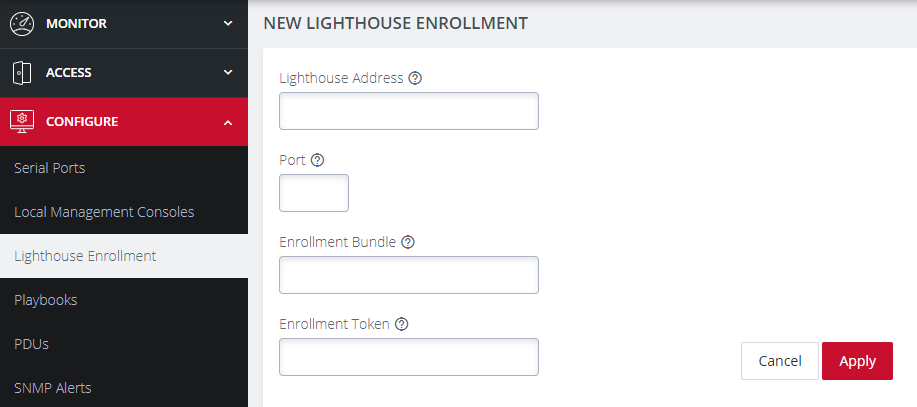The image size is (917, 407).
Task: Focus the Lighthouse Address text field
Action: point(408,111)
